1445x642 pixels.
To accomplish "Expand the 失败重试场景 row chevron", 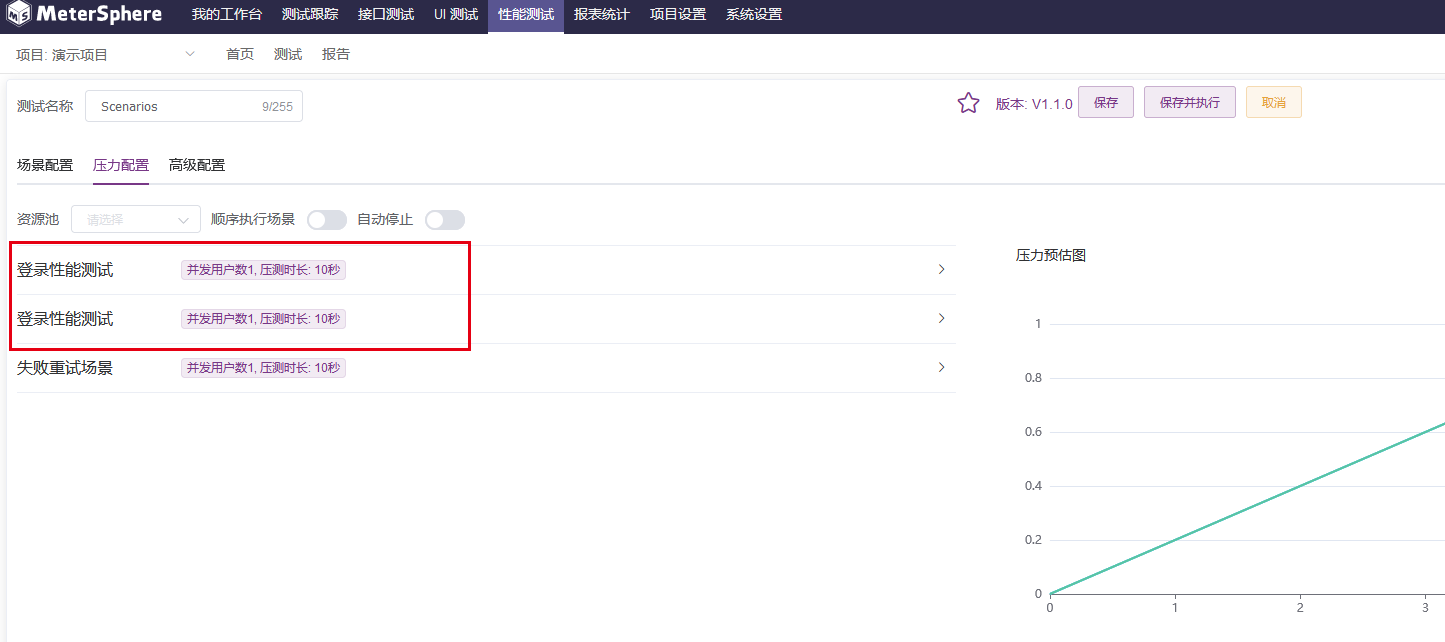I will [941, 367].
